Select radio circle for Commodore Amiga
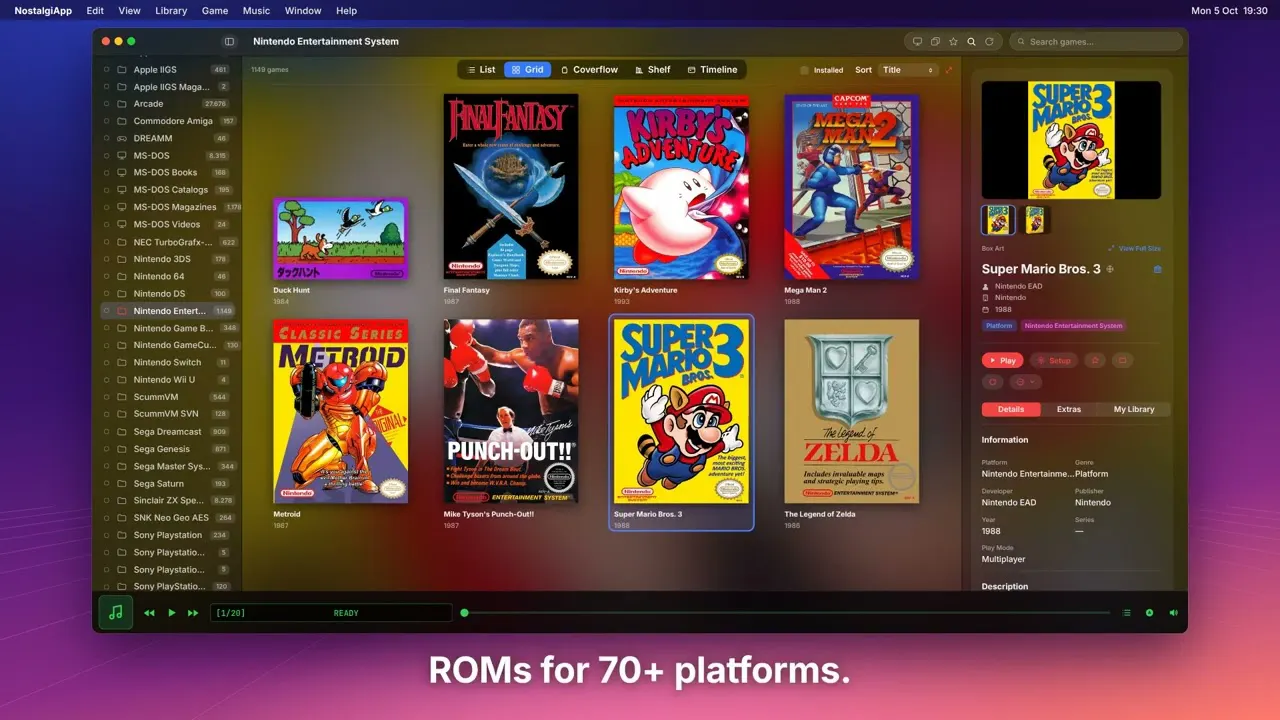1280x720 pixels. (x=106, y=121)
